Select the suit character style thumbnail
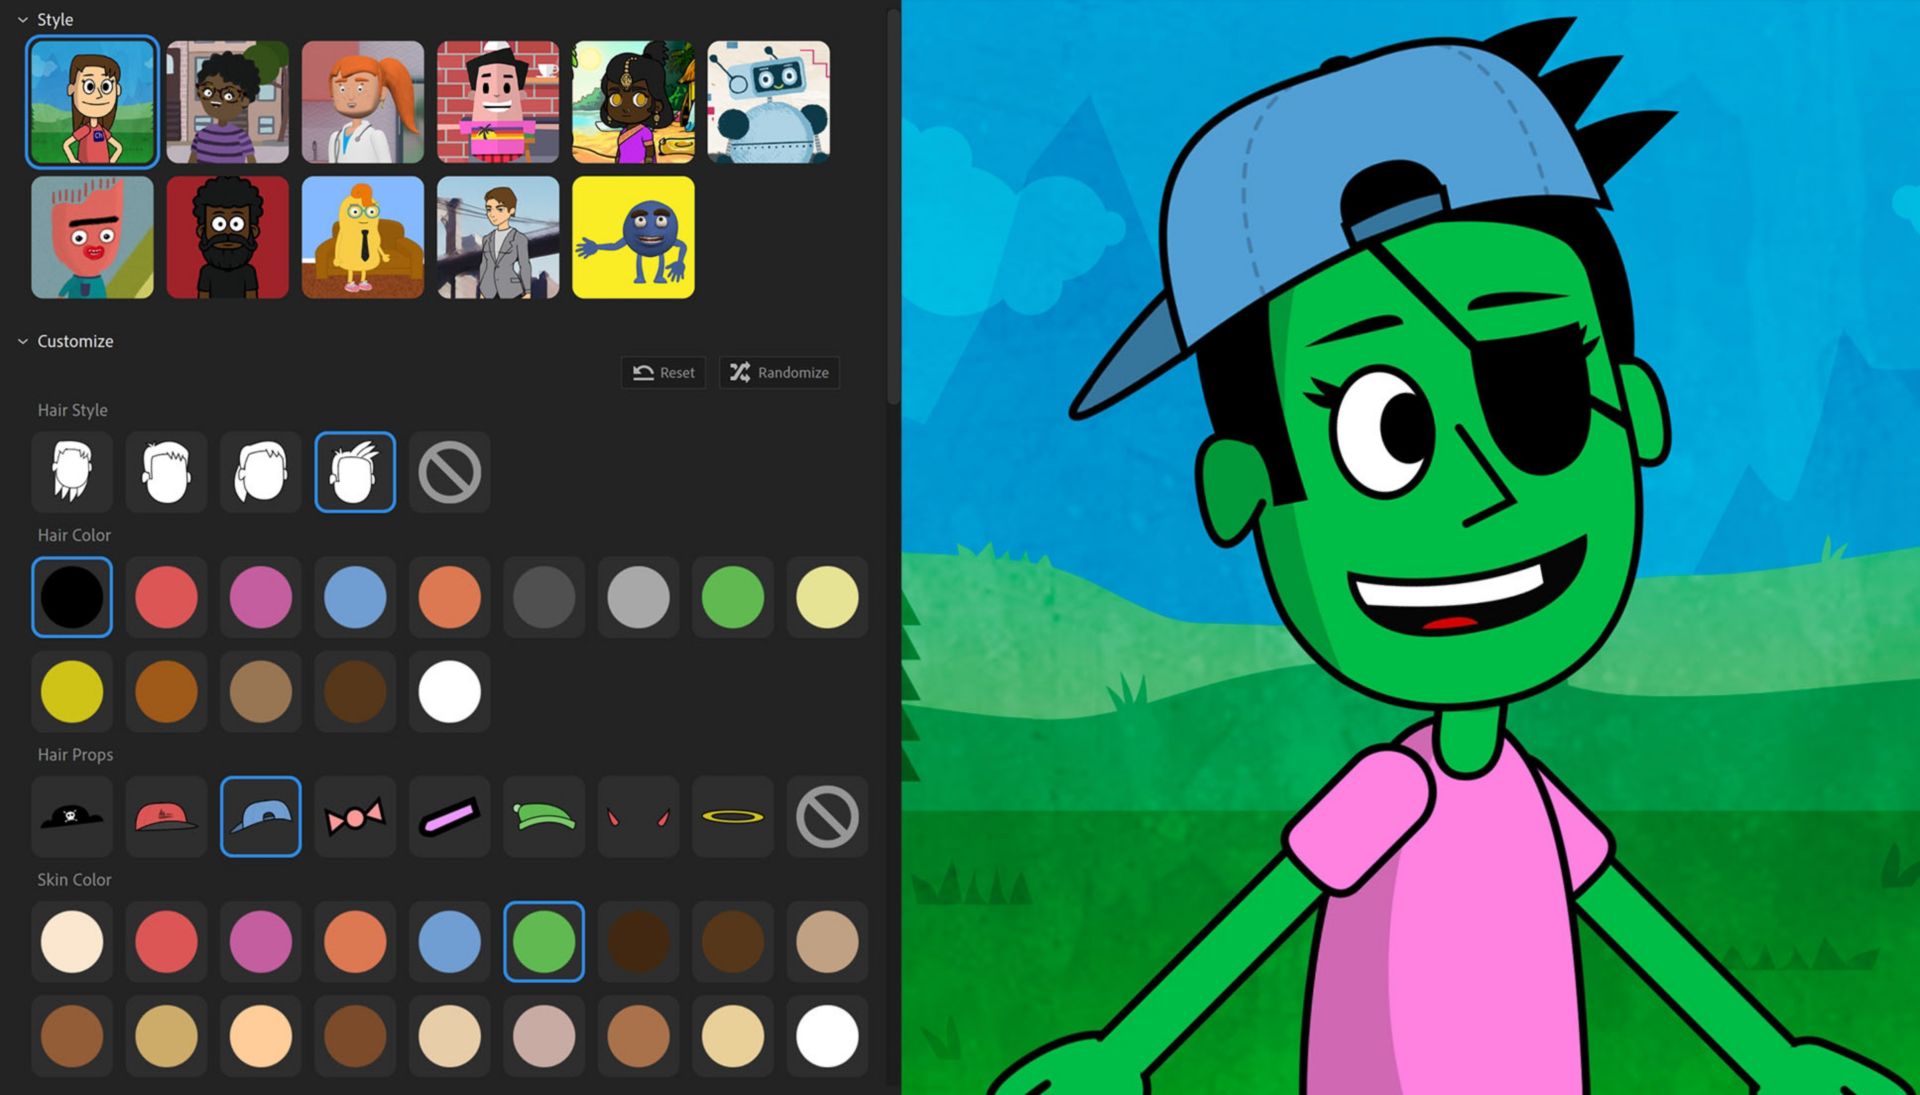This screenshot has width=1920, height=1095. tap(498, 239)
